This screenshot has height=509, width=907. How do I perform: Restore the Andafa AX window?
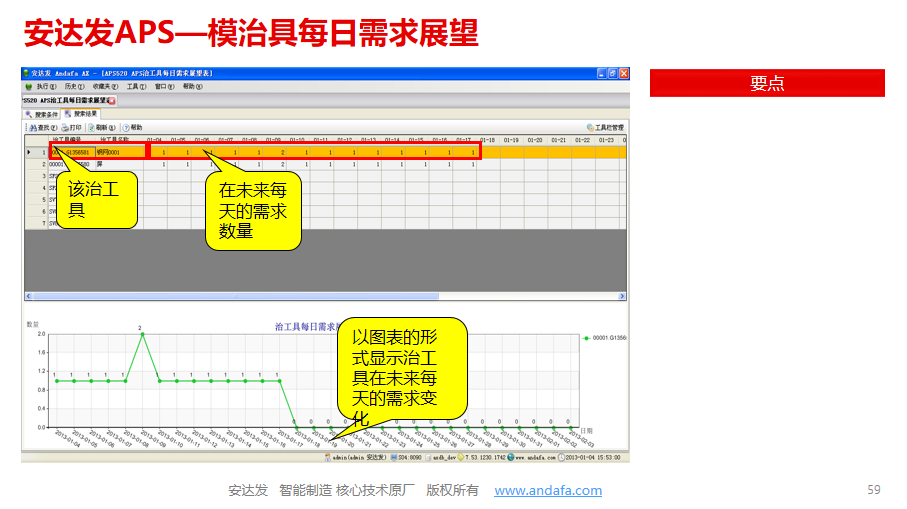613,73
